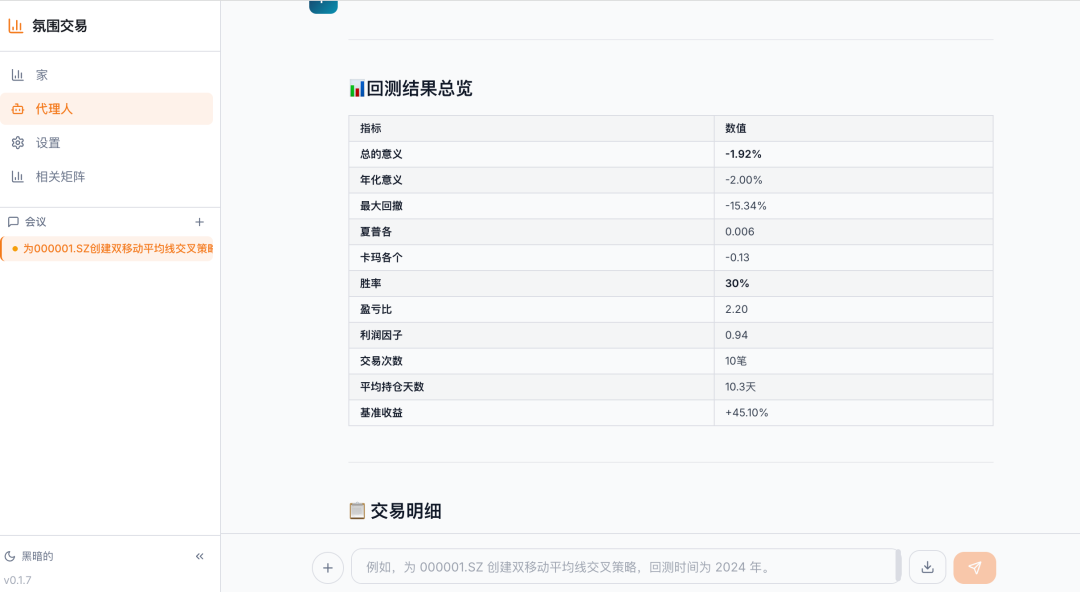The image size is (1080, 592).
Task: Click the 回测结果总览 heading
Action: 419,89
